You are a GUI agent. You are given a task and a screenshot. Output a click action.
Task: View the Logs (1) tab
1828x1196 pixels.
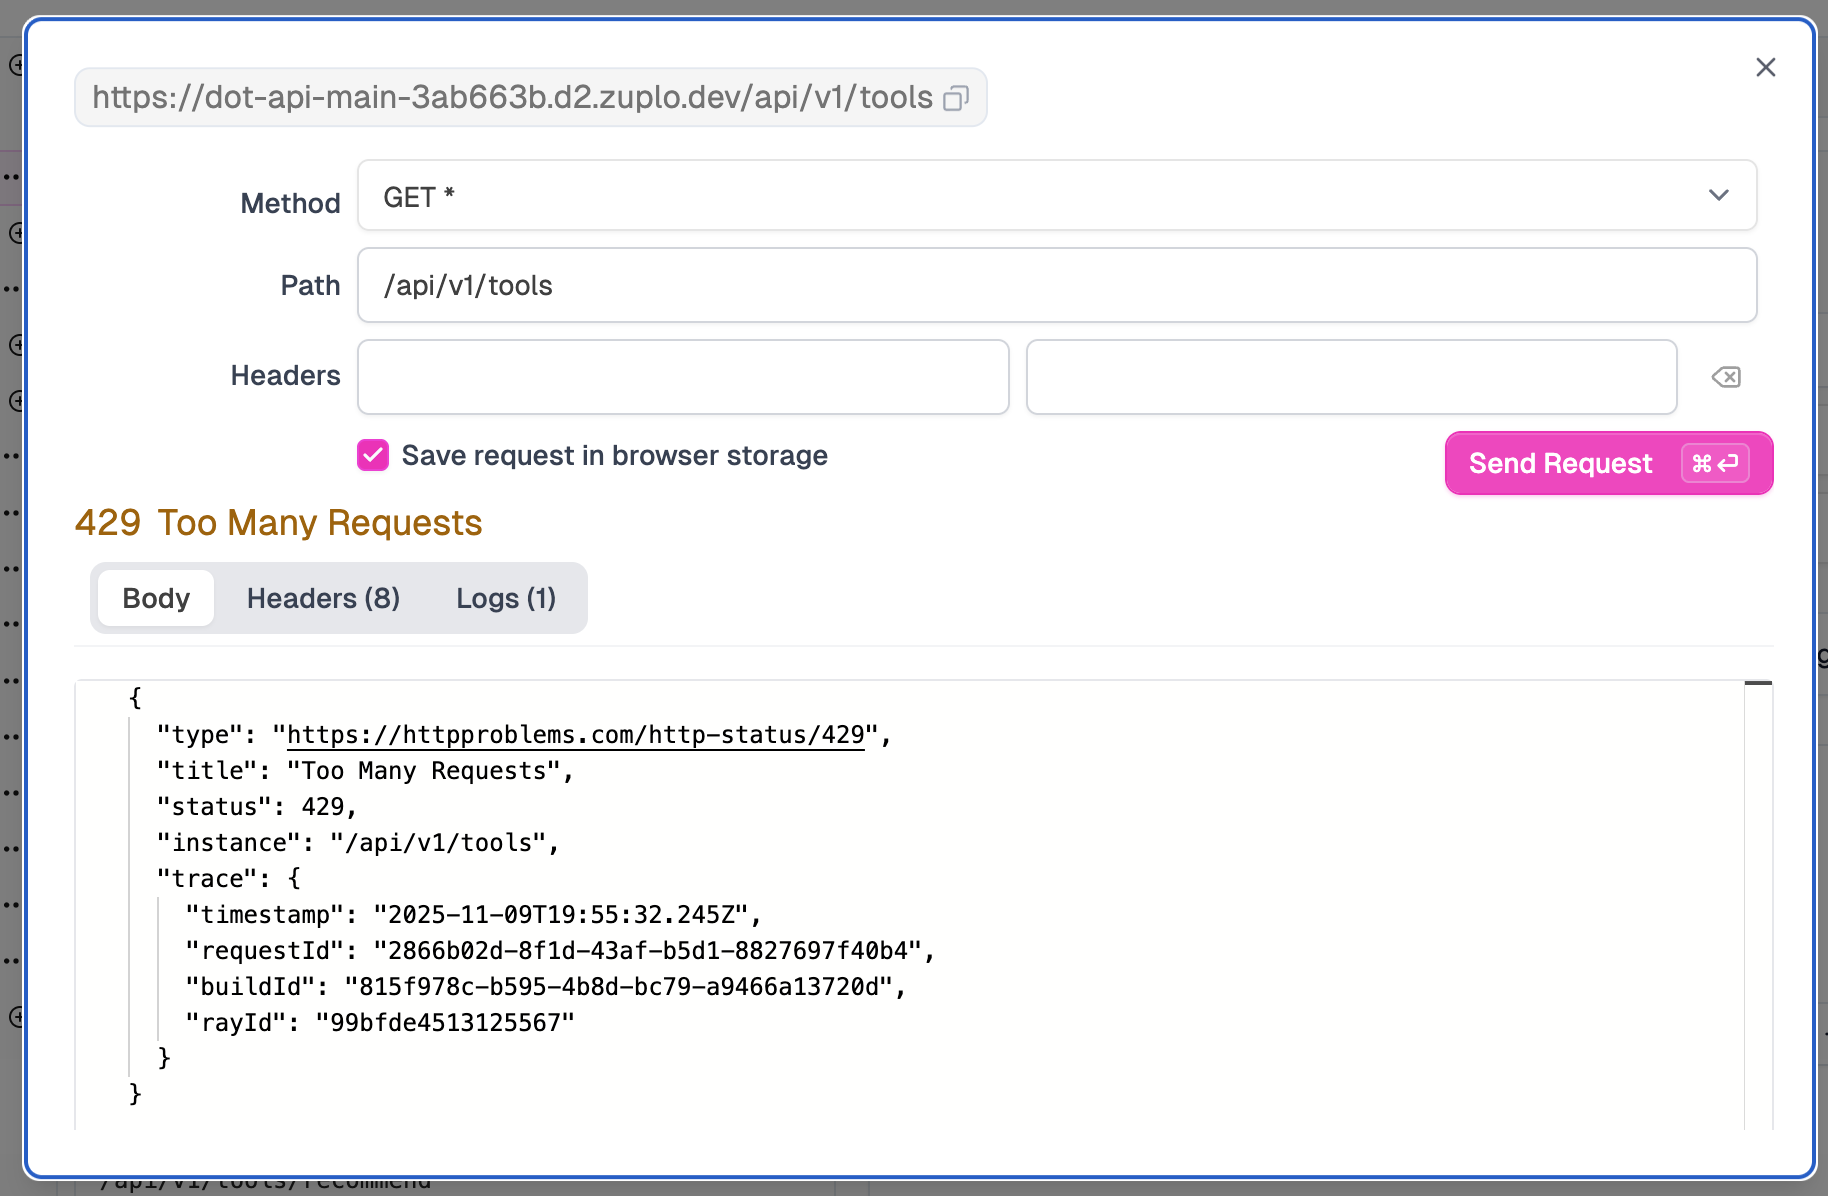[x=506, y=598]
